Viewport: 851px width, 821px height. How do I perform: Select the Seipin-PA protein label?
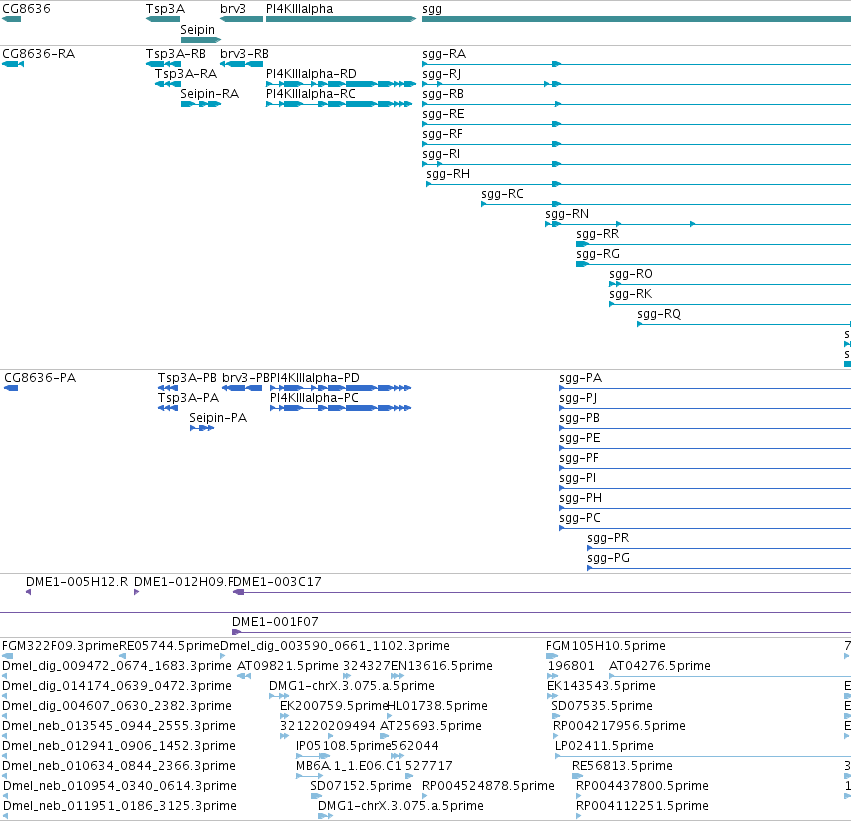tap(218, 418)
